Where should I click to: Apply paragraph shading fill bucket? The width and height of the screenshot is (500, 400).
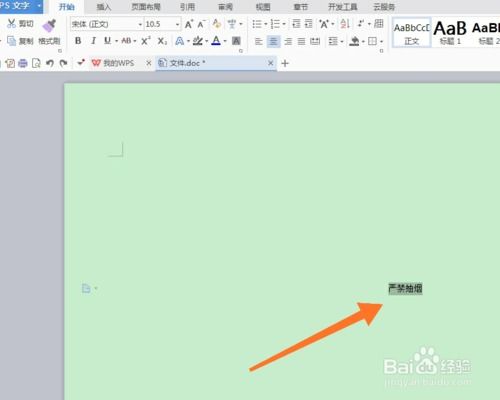pyautogui.click(x=354, y=41)
